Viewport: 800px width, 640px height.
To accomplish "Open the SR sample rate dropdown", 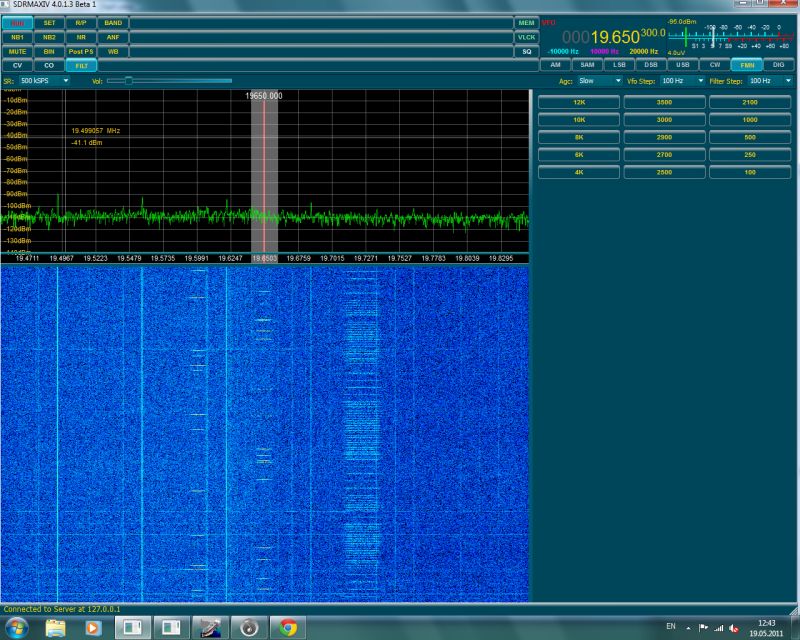I will pyautogui.click(x=44, y=81).
